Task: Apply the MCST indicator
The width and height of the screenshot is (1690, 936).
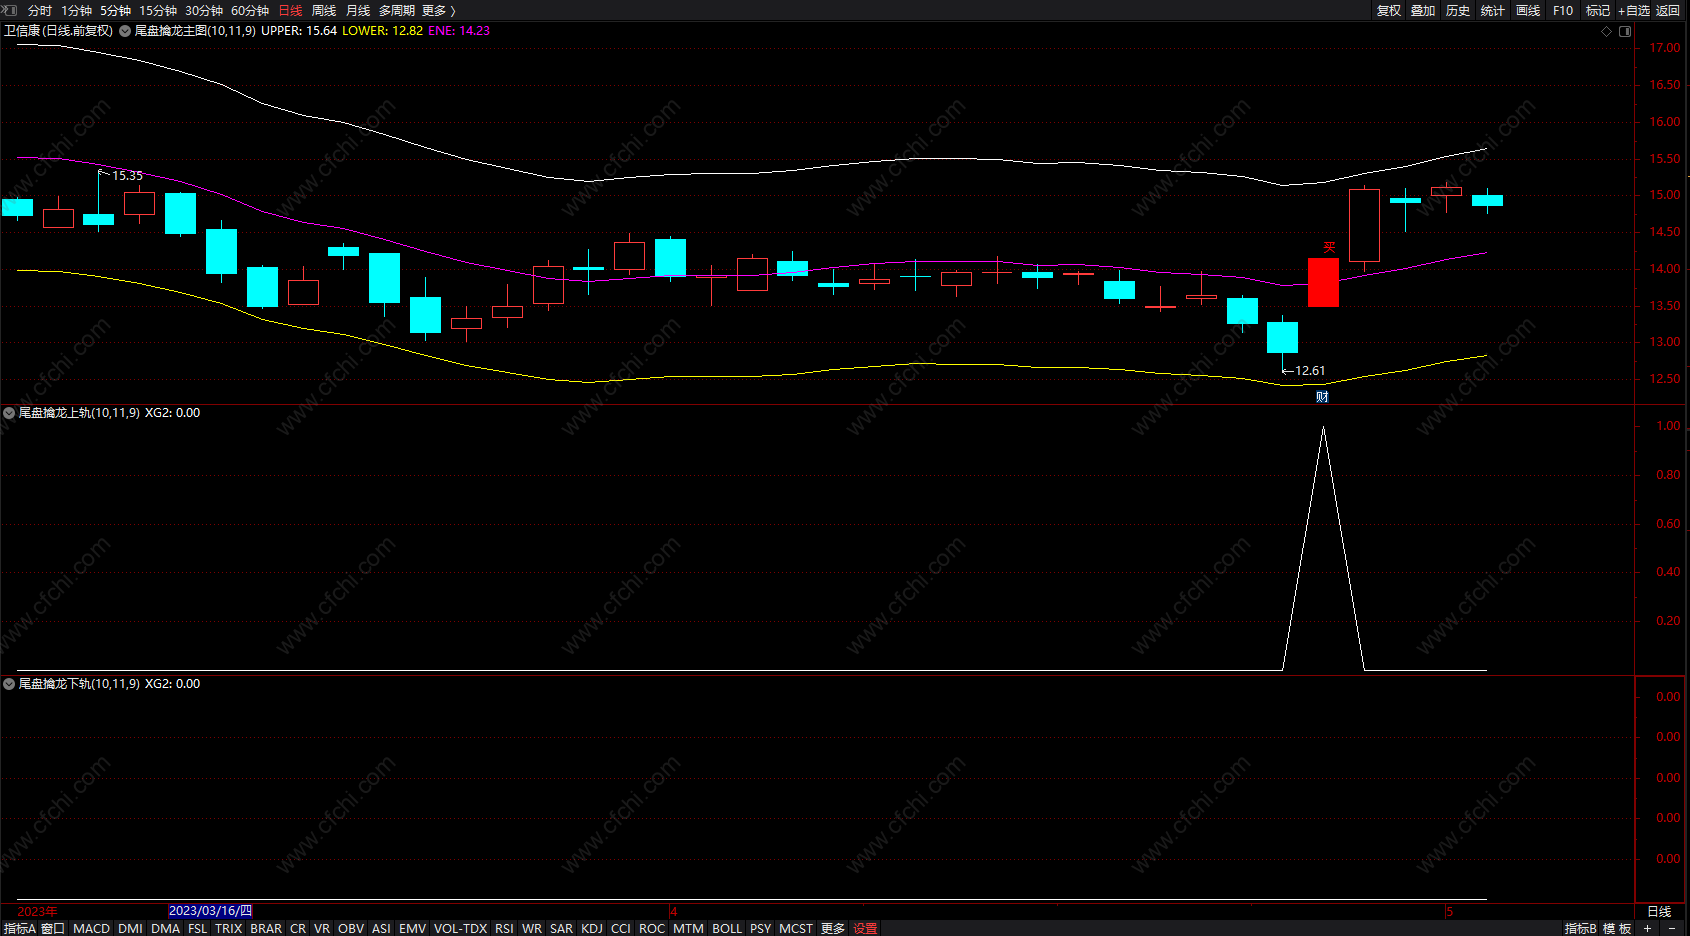Action: coord(796,929)
